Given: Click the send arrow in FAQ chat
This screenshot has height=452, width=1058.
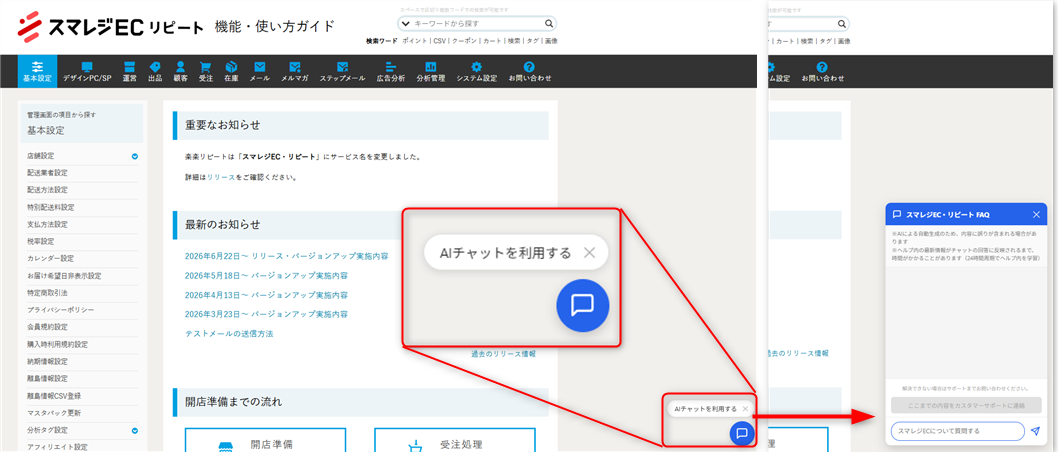Looking at the screenshot, I should [1036, 430].
